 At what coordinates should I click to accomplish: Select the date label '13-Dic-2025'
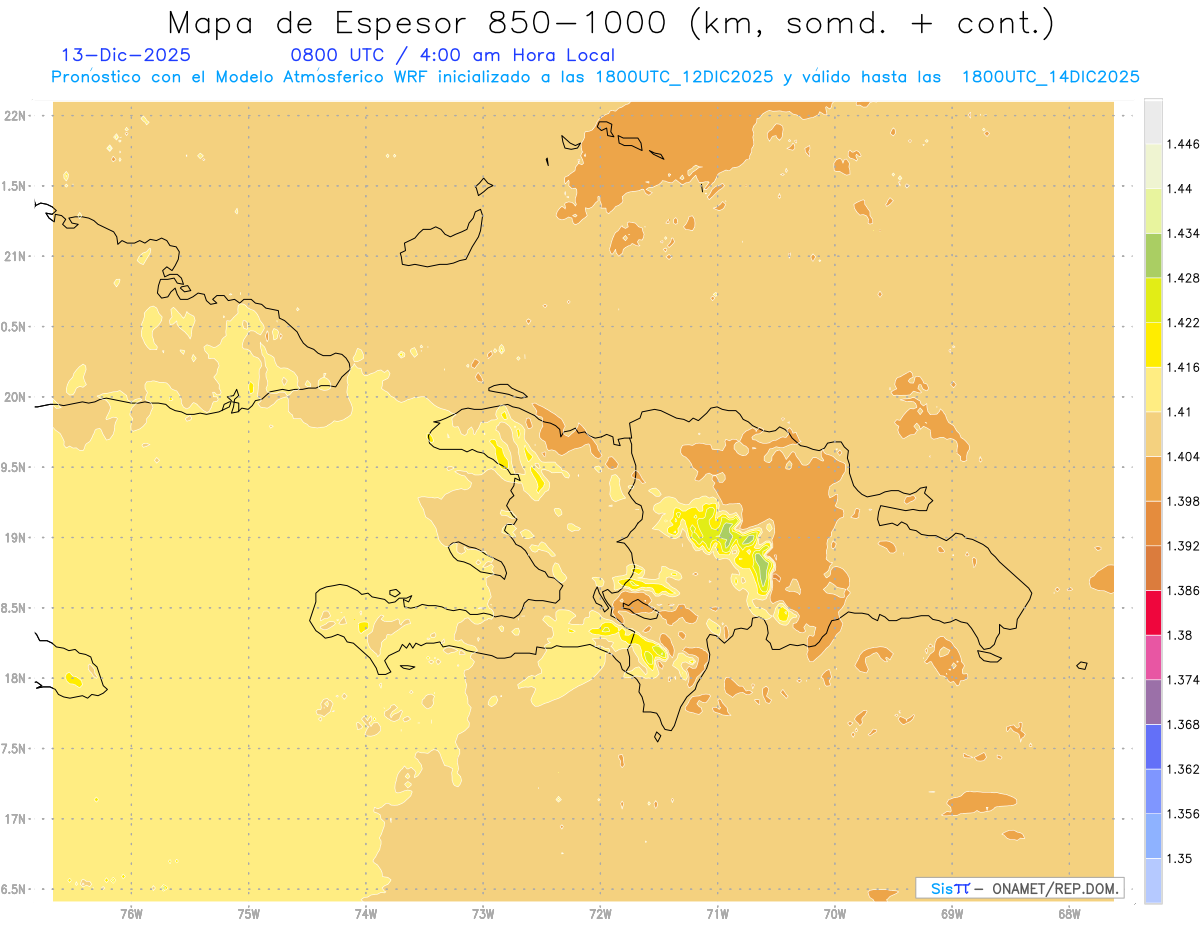pos(126,55)
